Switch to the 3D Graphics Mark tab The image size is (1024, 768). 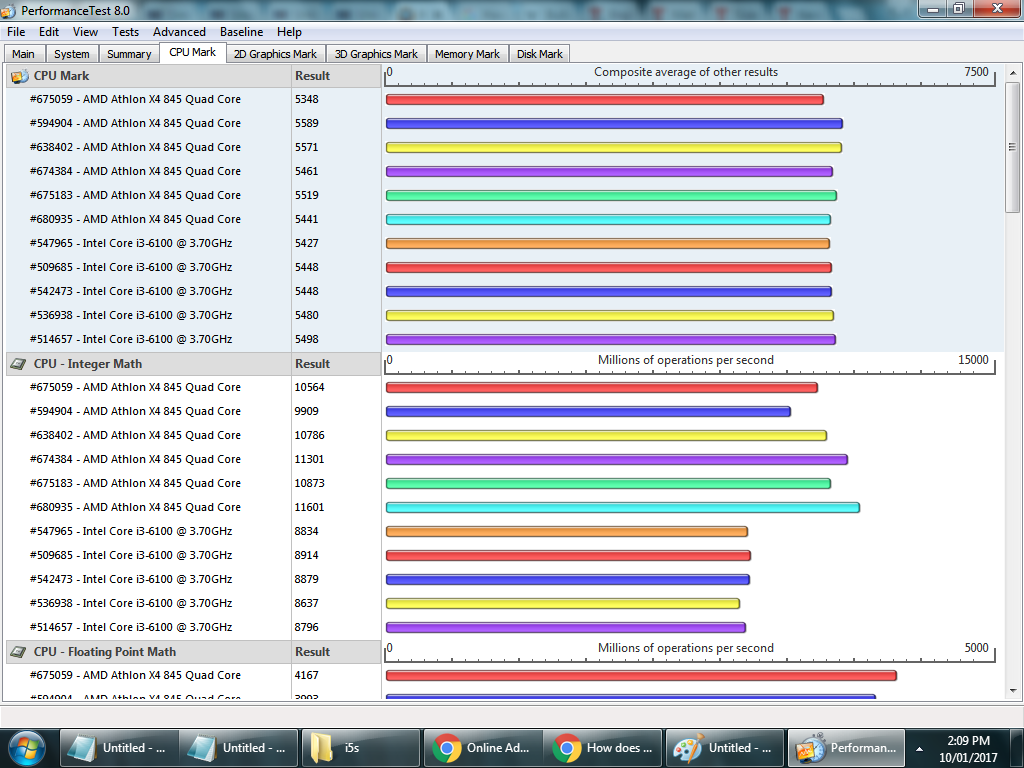[376, 54]
